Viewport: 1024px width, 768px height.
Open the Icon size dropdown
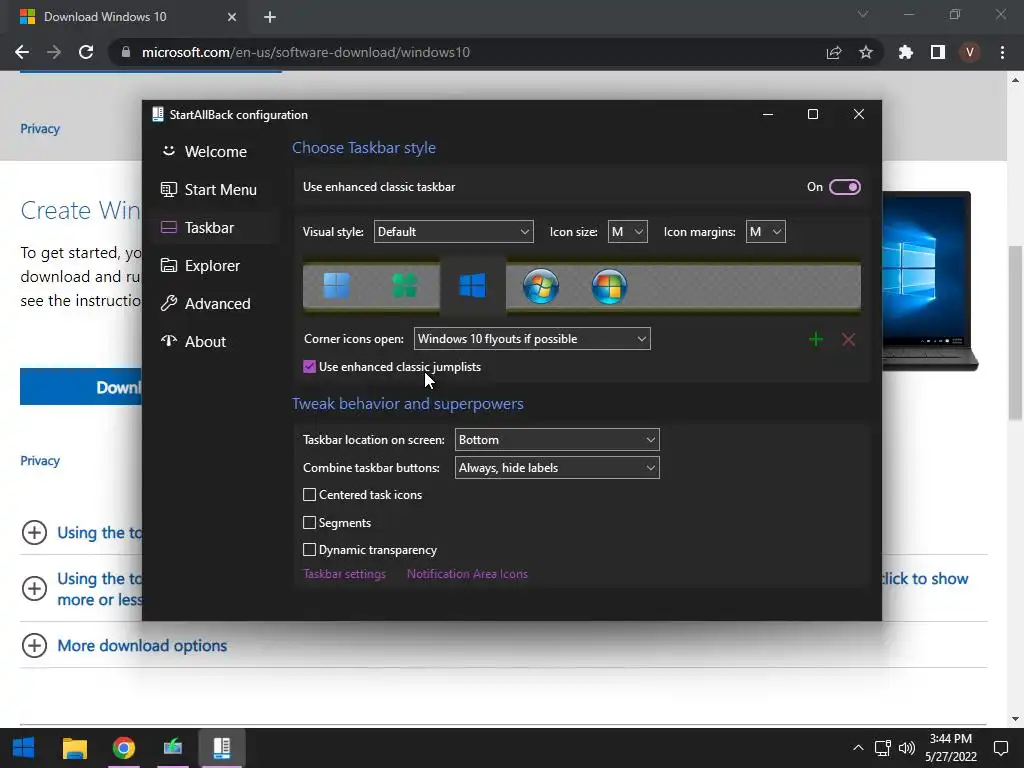tap(628, 232)
